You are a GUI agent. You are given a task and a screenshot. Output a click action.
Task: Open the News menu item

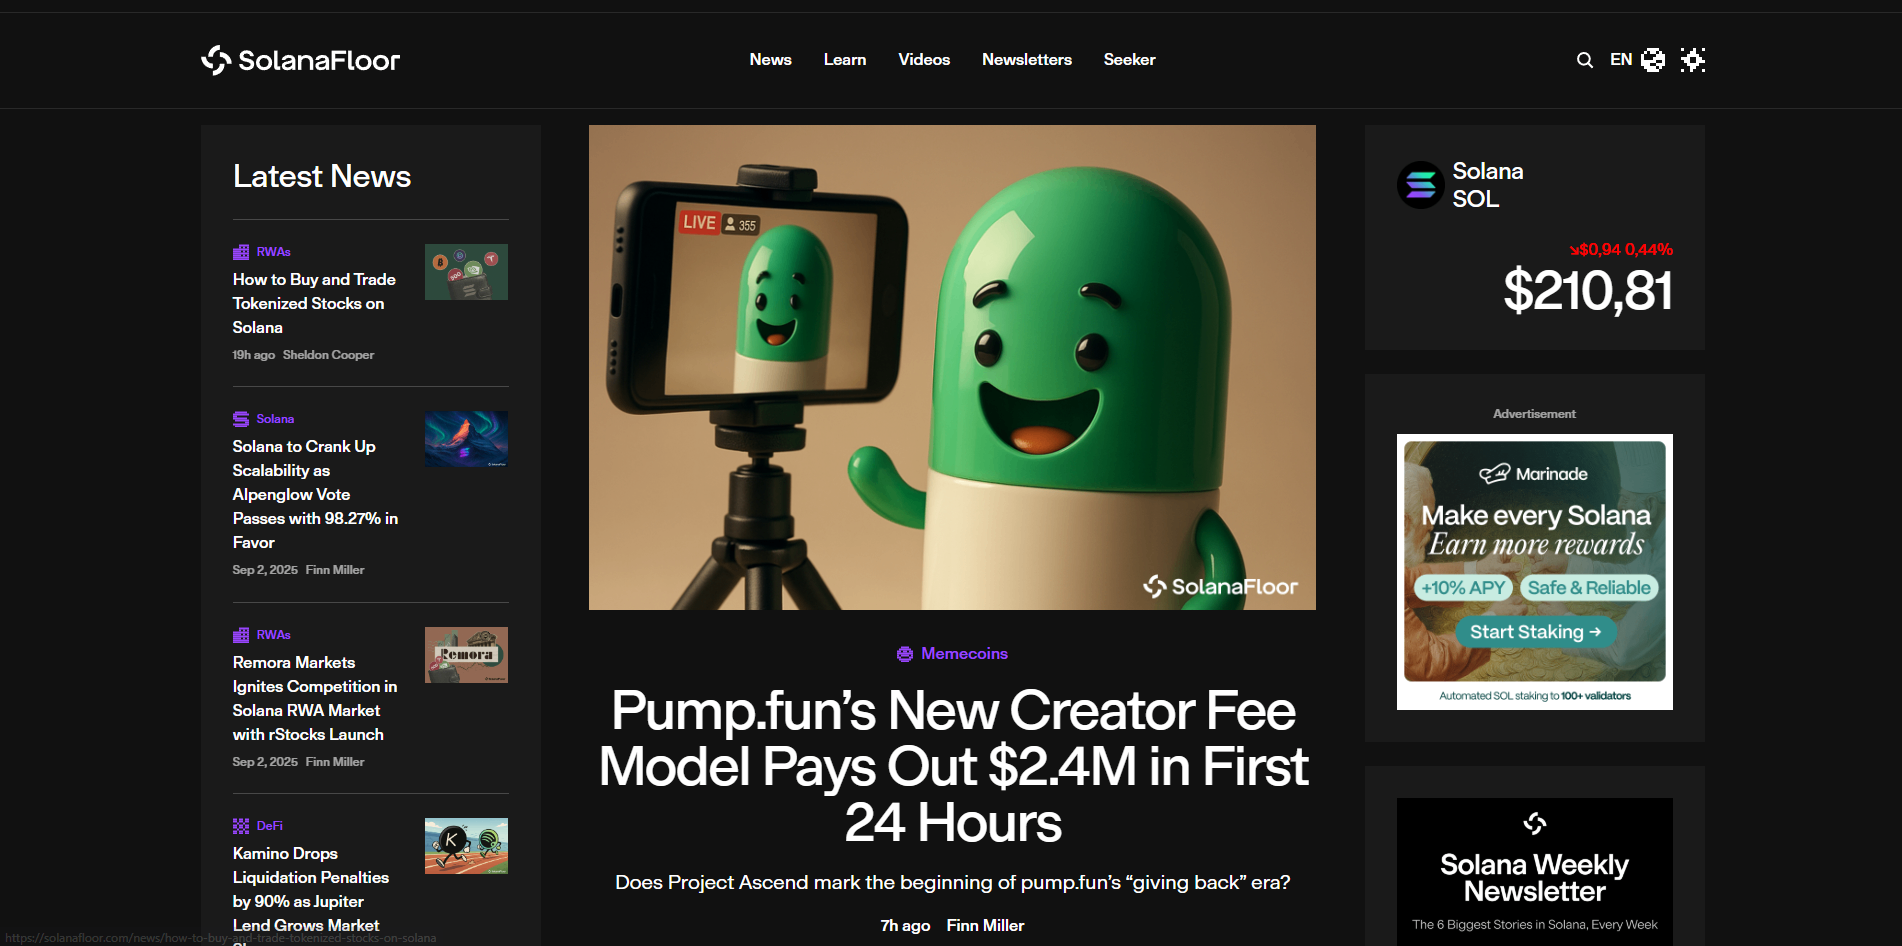pyautogui.click(x=770, y=60)
